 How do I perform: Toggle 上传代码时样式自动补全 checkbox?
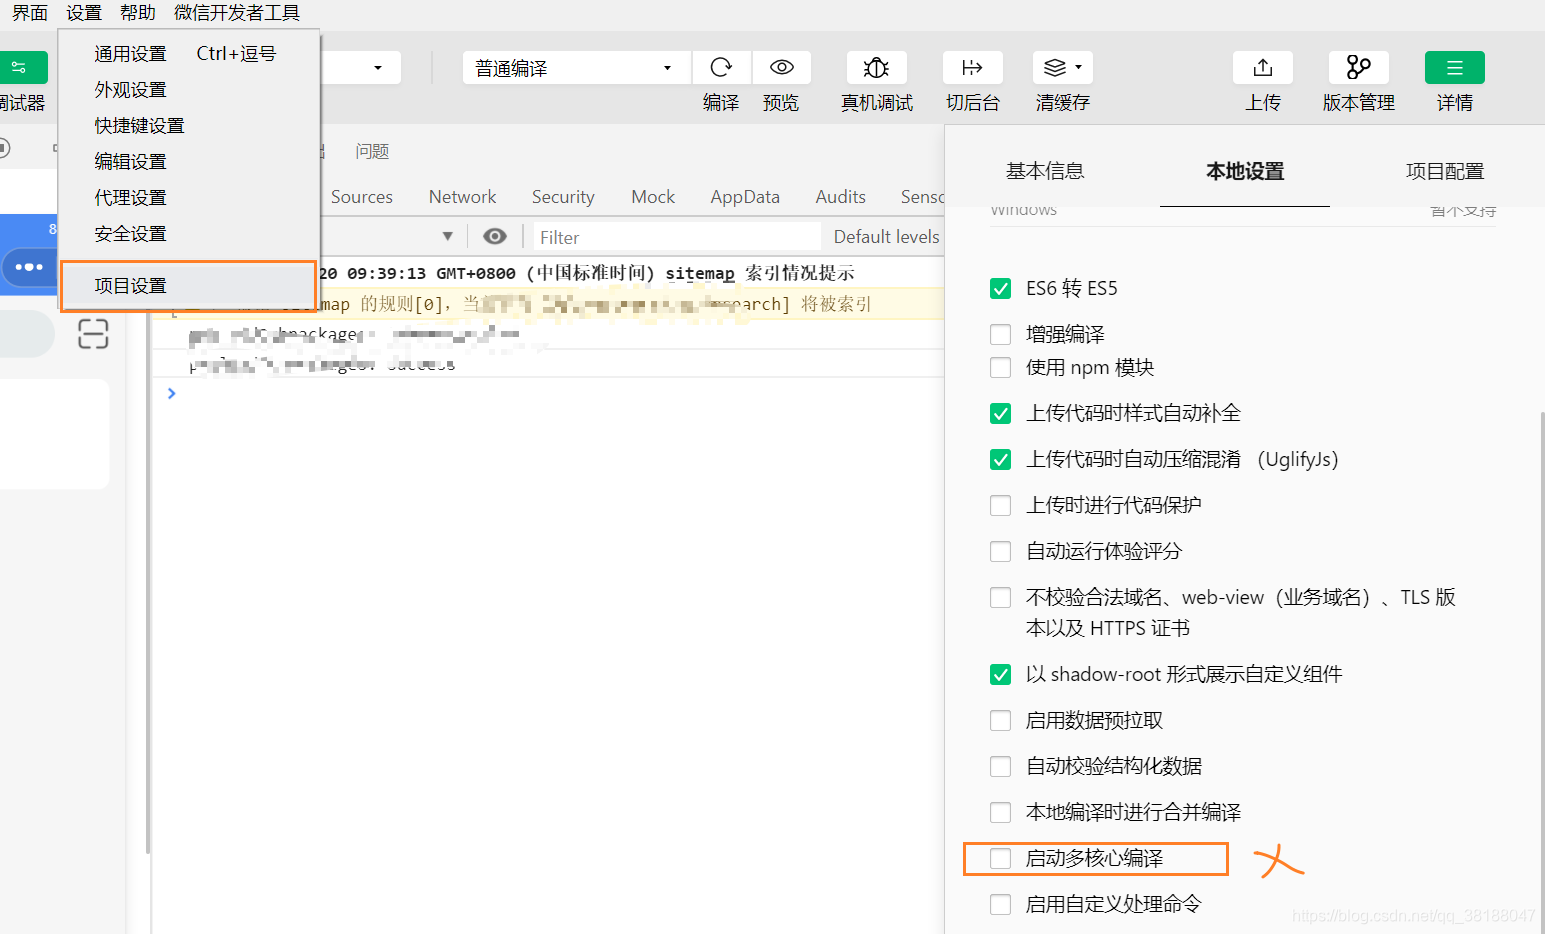pos(1000,413)
